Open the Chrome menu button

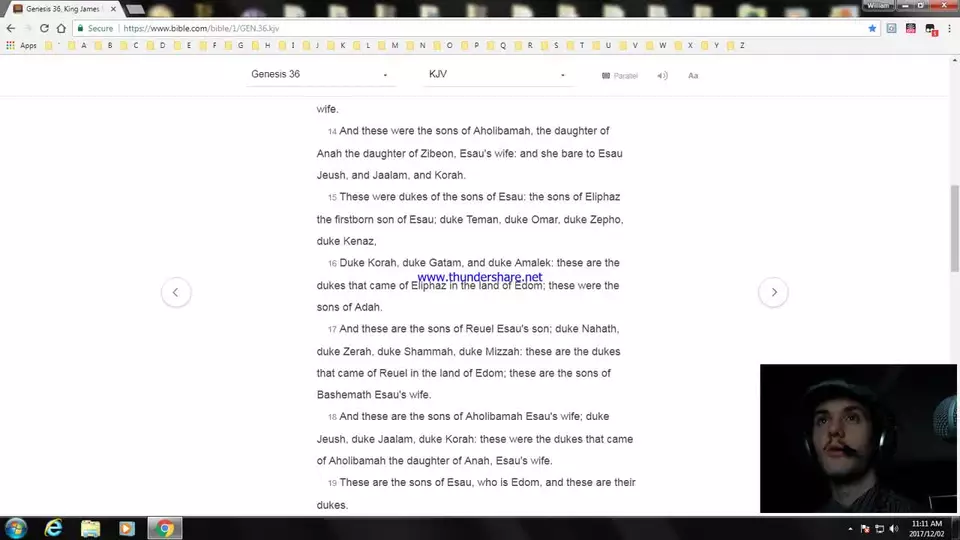(x=948, y=29)
